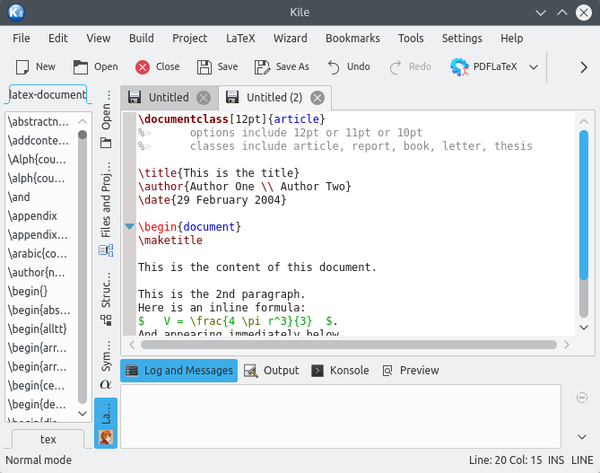The width and height of the screenshot is (600, 473).
Task: Open the Files and Projects sidebar panel
Action: (x=106, y=213)
